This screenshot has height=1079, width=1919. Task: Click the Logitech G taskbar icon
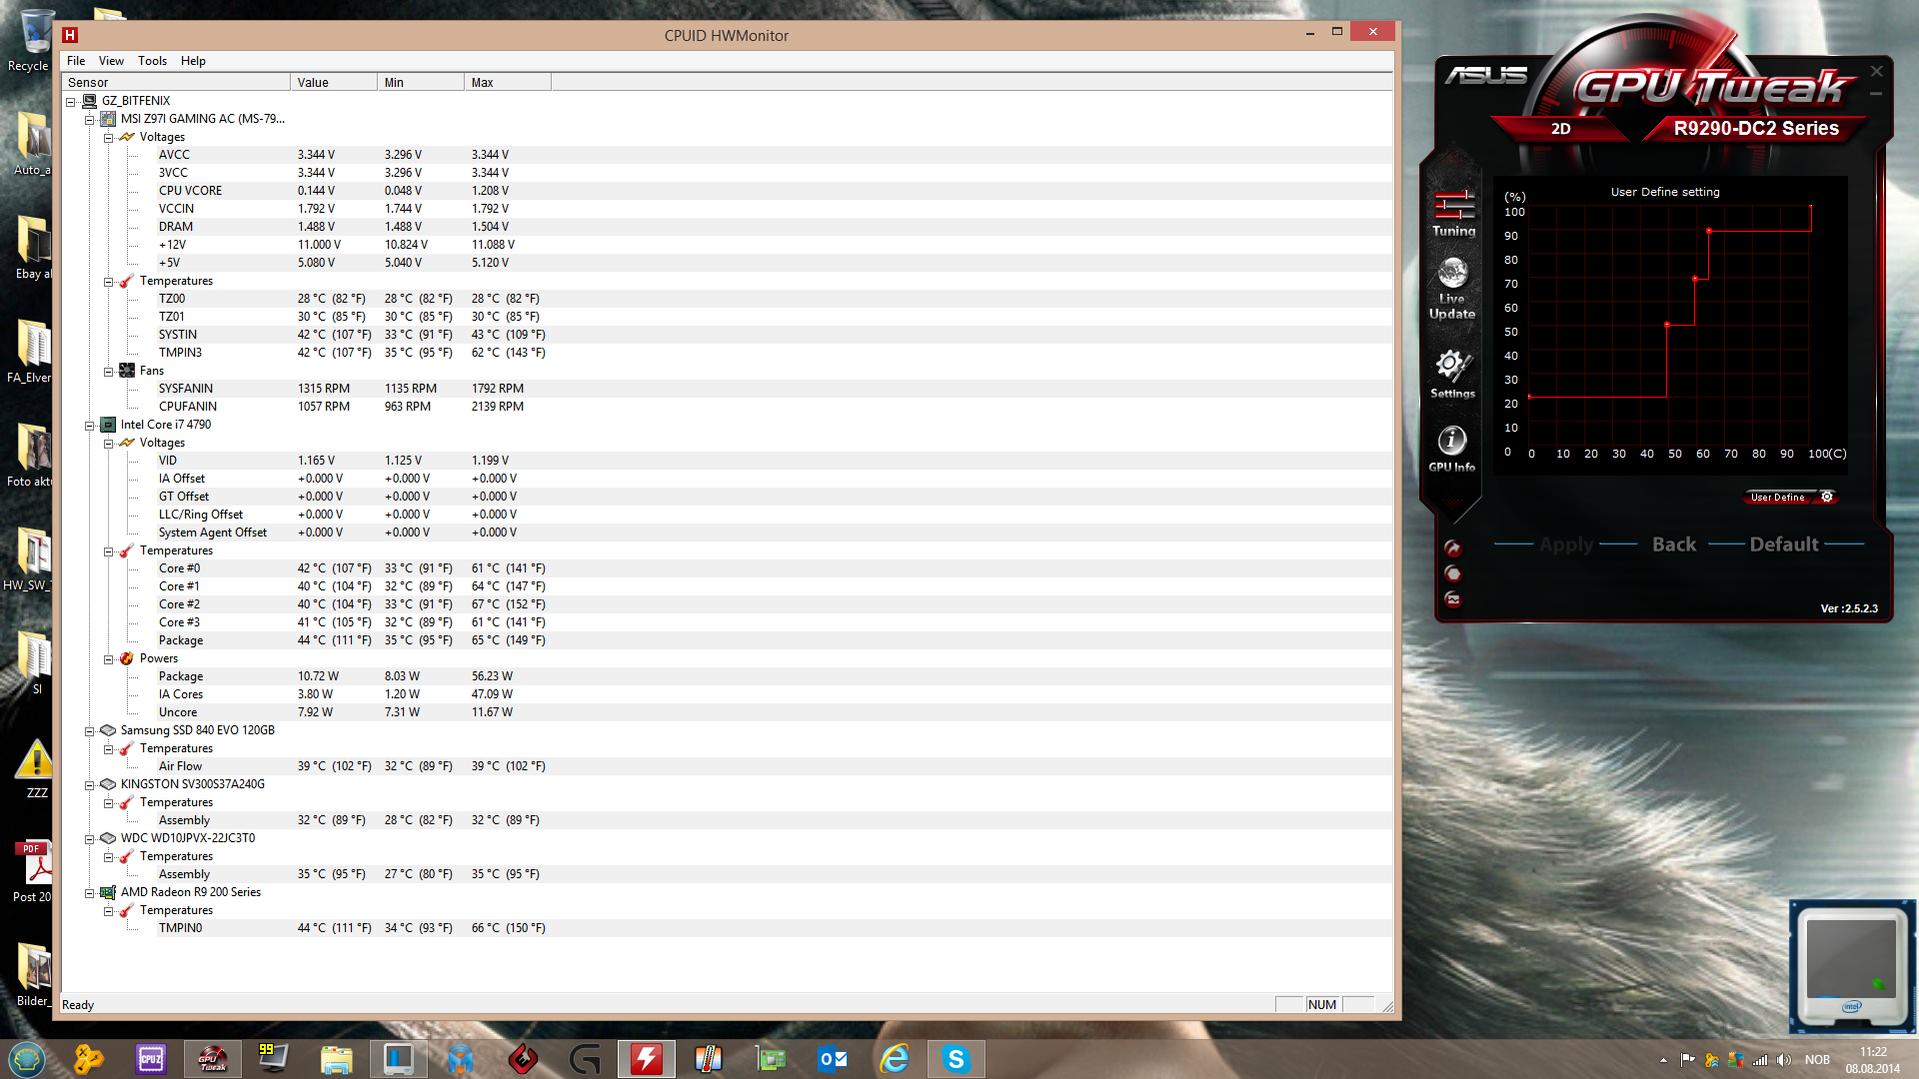(x=584, y=1058)
